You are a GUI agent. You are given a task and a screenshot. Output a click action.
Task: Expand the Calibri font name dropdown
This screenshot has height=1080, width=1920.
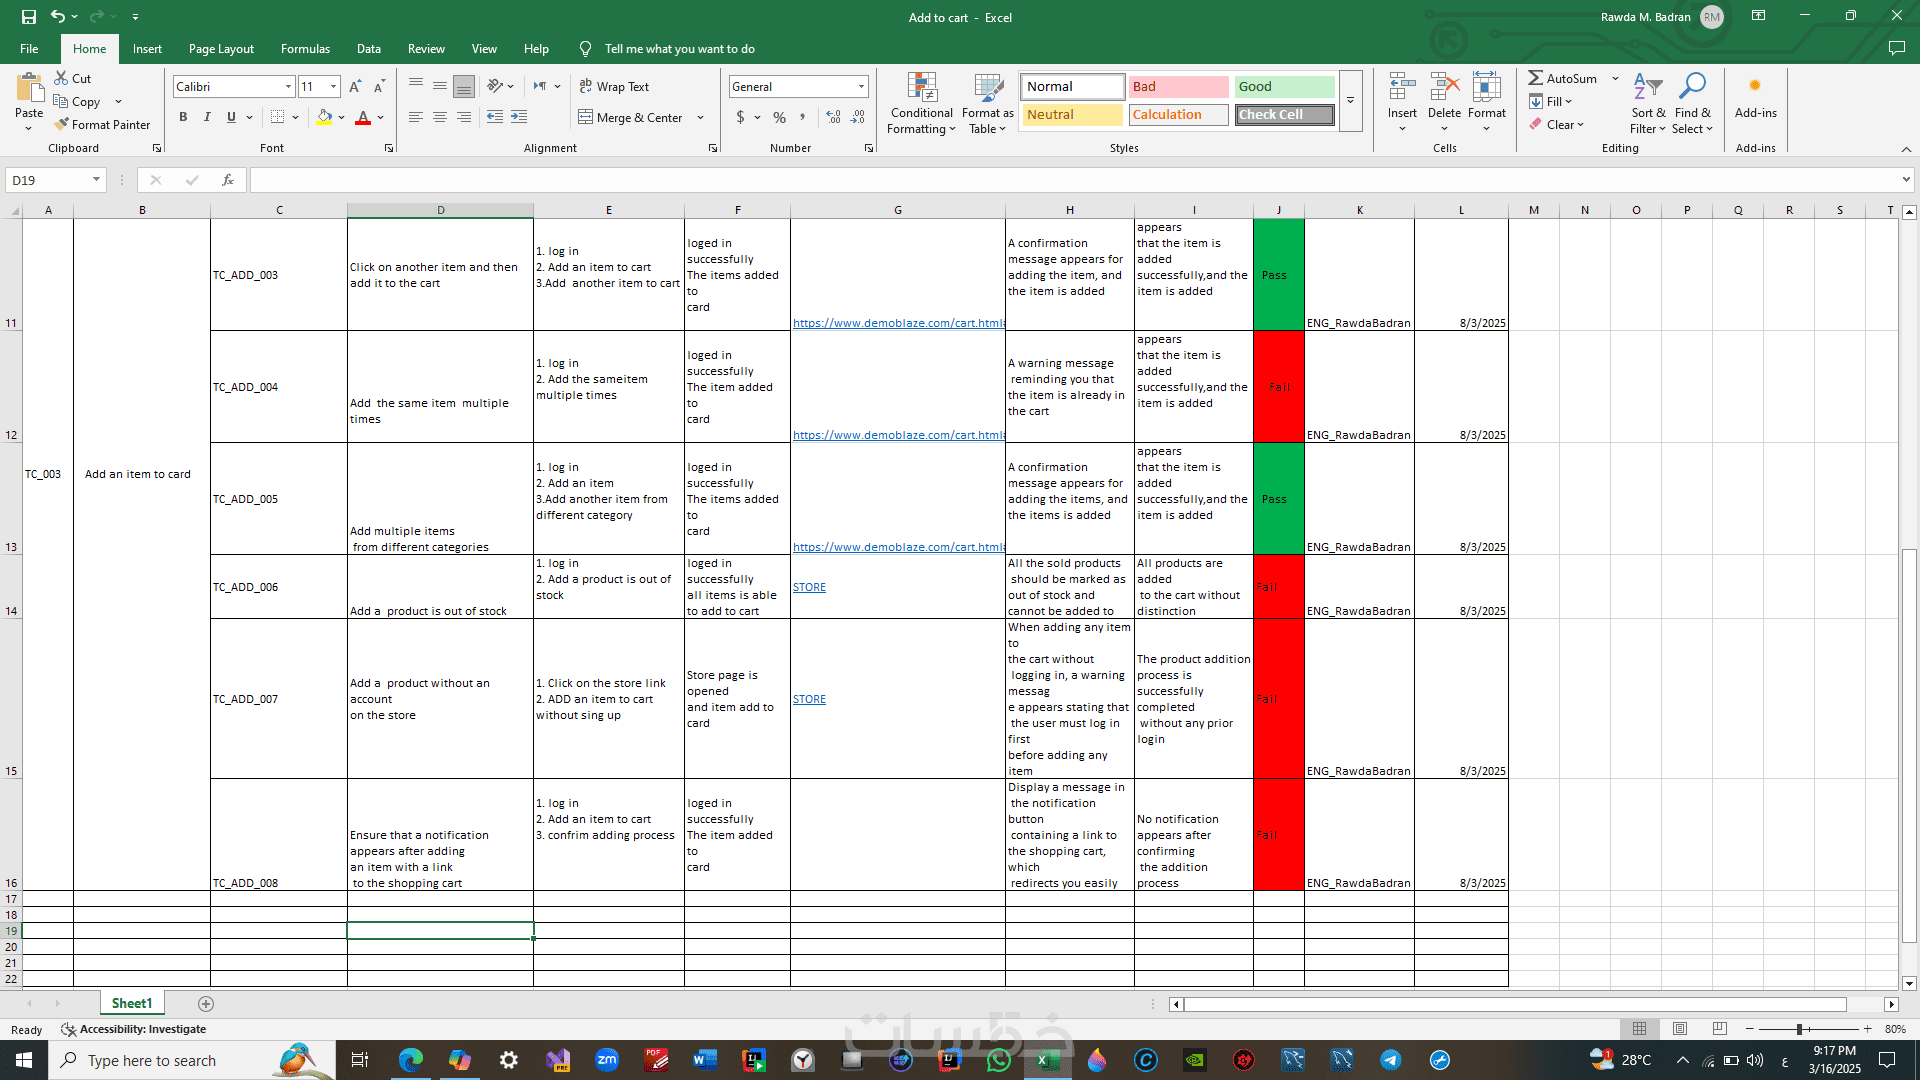(x=288, y=87)
